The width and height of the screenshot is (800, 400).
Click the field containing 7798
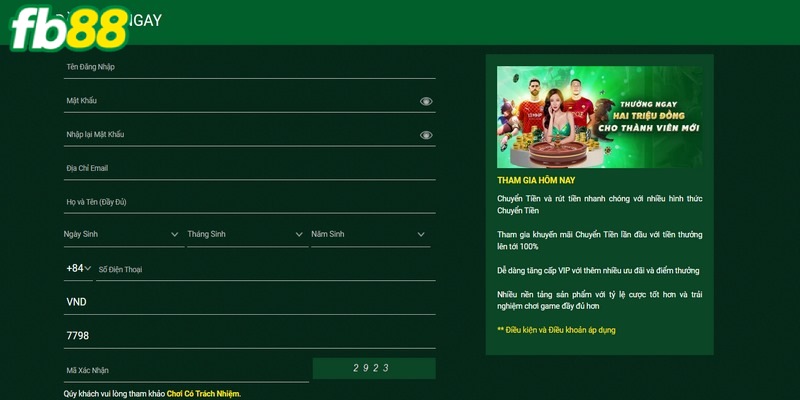pos(248,336)
